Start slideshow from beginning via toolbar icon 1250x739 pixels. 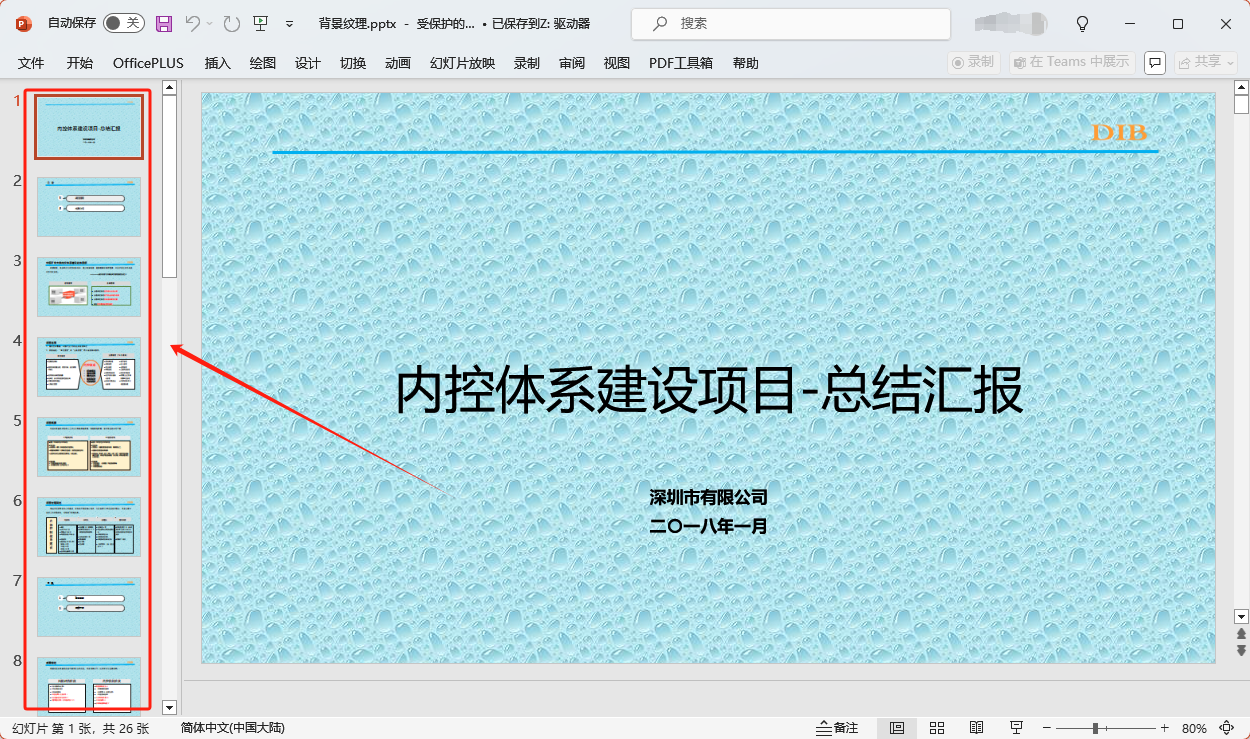click(260, 23)
